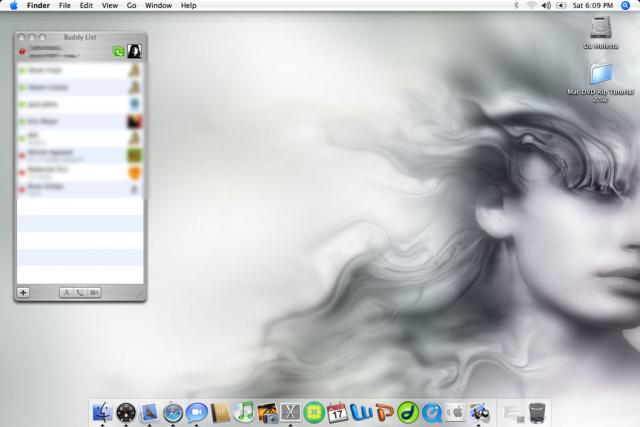Open Finder from the dock
The image size is (640, 427).
102,412
